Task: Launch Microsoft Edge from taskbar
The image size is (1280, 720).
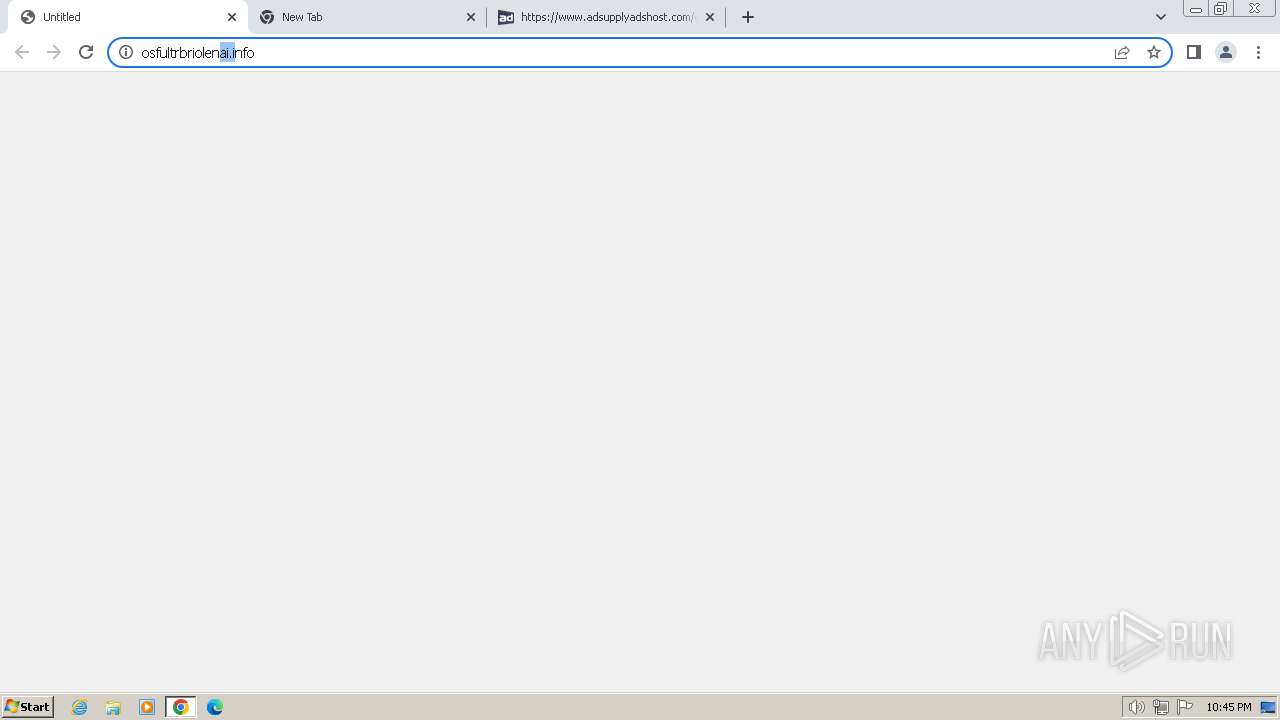Action: (x=215, y=707)
